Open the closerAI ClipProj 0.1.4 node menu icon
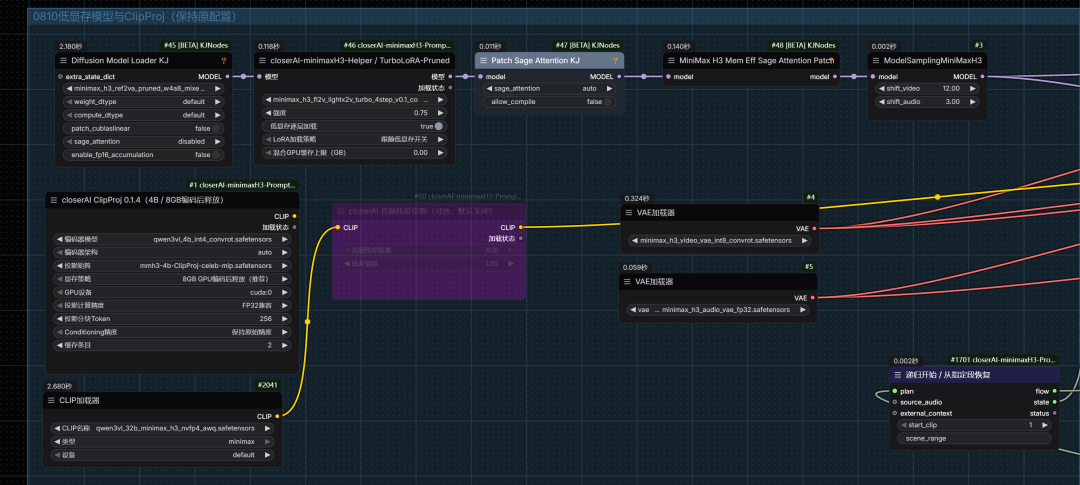The width and height of the screenshot is (1080, 485). click(54, 200)
